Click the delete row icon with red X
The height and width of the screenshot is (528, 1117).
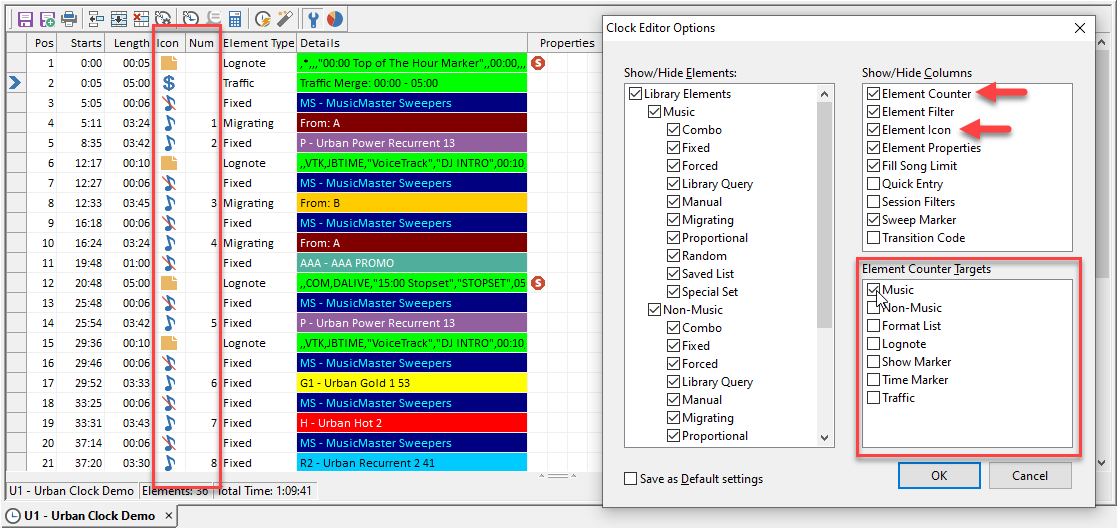[x=141, y=19]
